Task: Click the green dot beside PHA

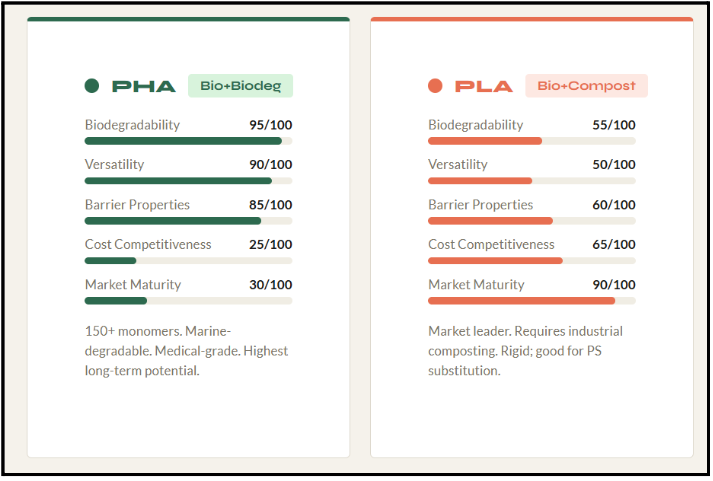Action: 92,86
